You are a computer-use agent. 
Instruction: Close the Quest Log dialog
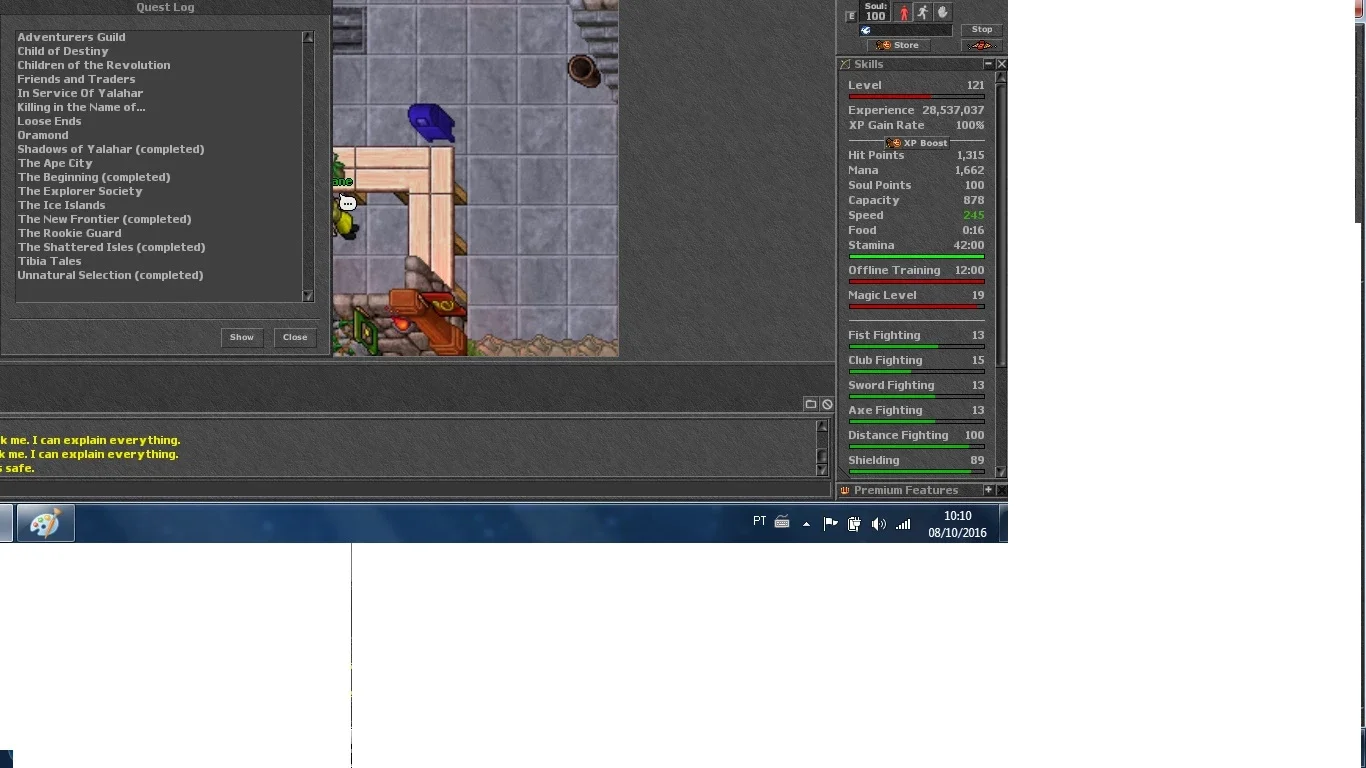(x=295, y=337)
